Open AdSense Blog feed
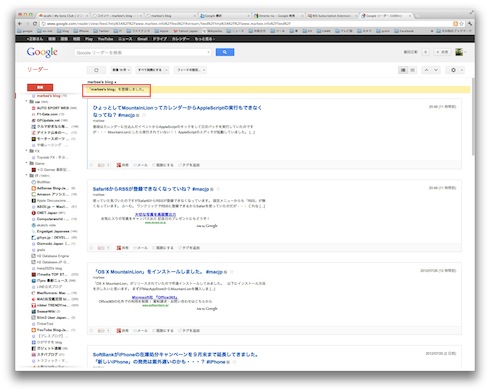This screenshot has height=392, width=490. pyautogui.click(x=53, y=188)
